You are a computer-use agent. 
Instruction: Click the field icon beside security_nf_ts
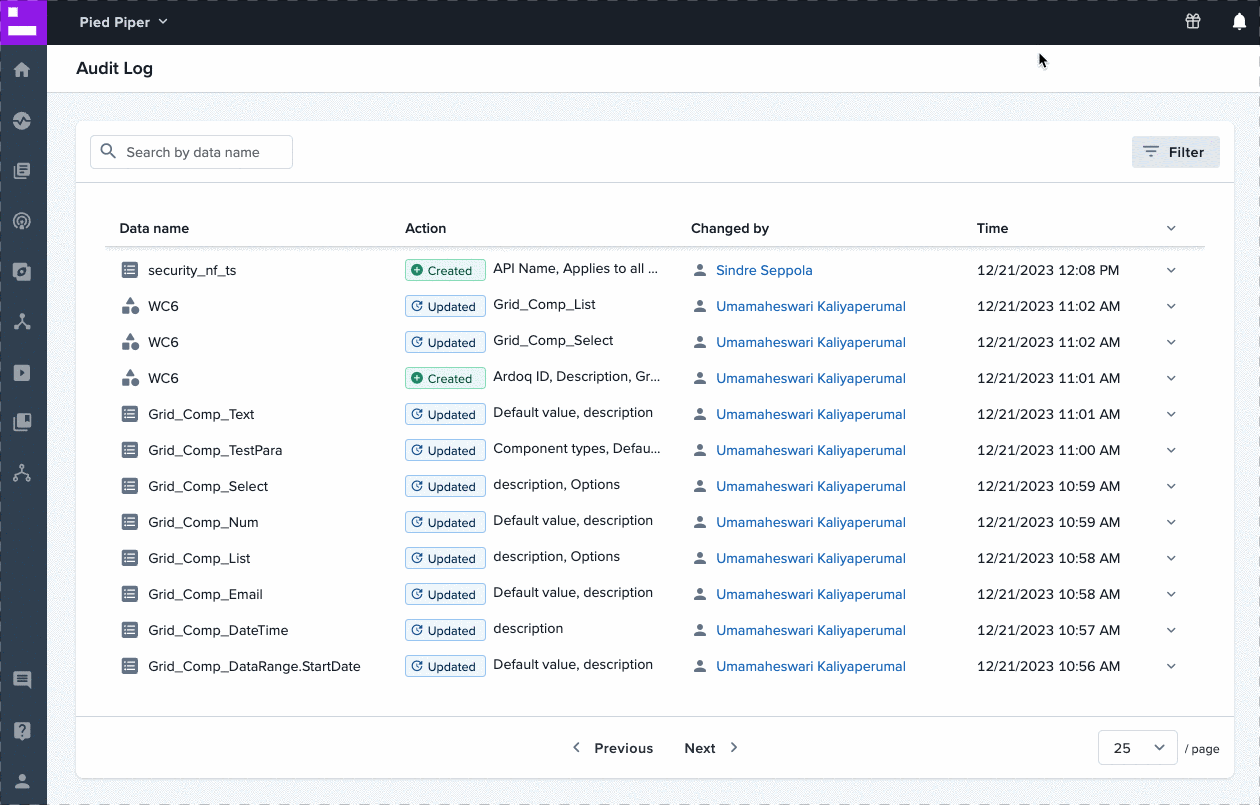[x=130, y=270]
